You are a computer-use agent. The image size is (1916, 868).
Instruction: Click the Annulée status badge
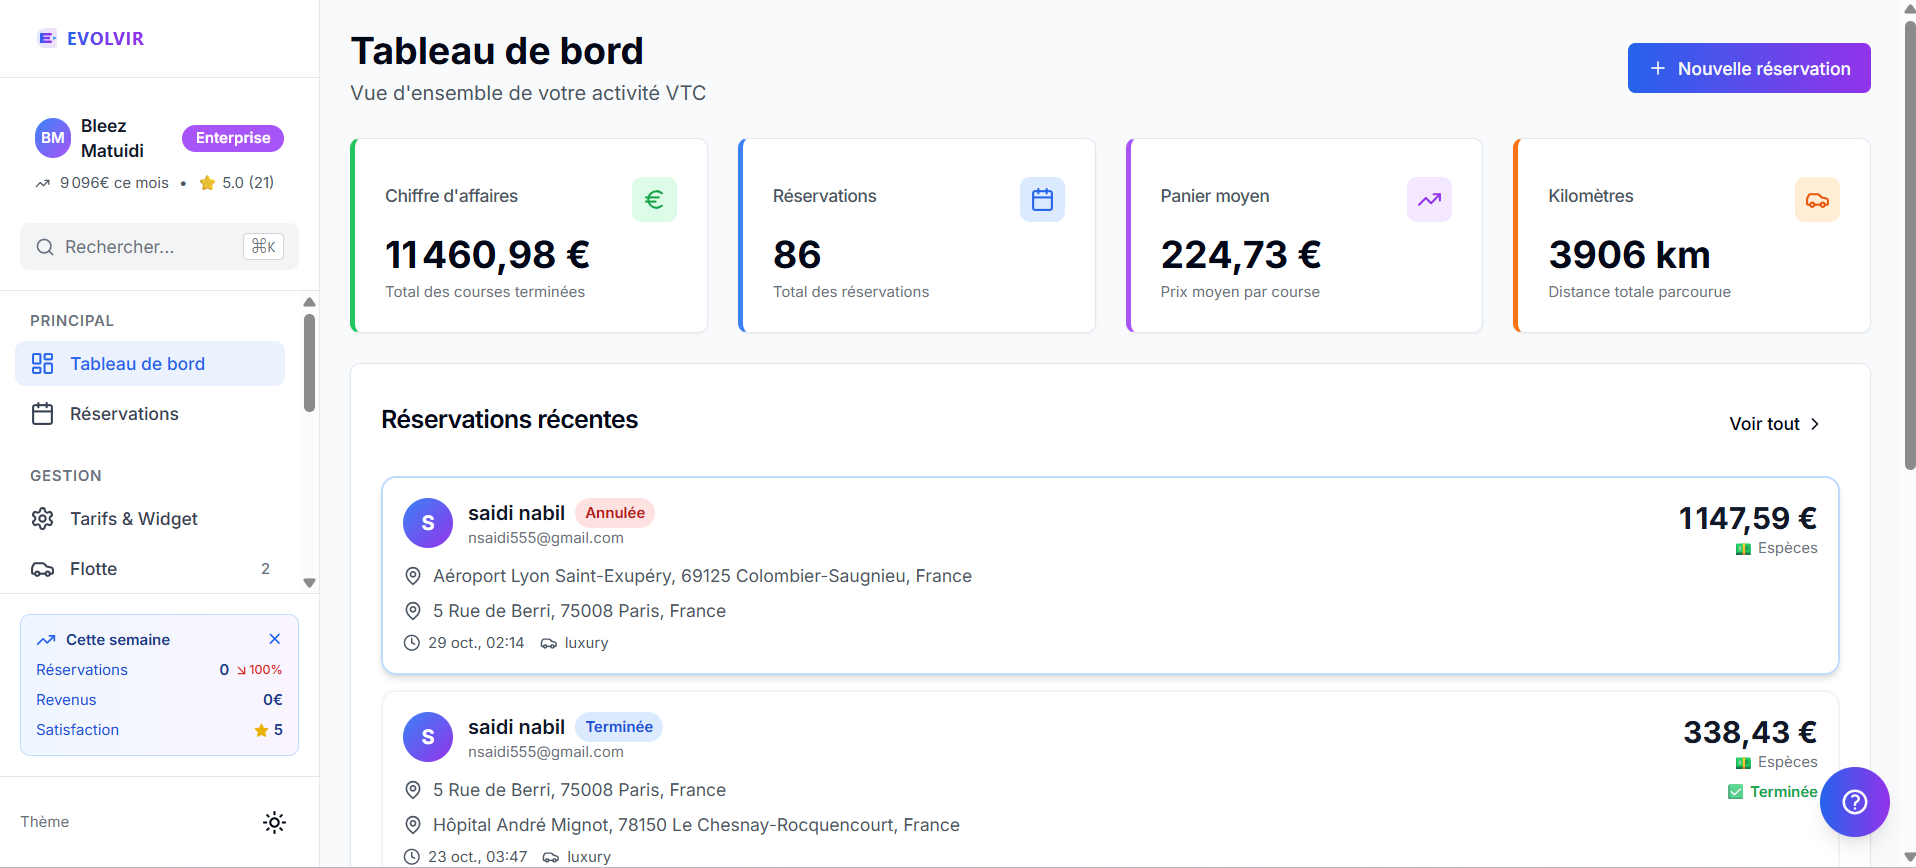615,513
